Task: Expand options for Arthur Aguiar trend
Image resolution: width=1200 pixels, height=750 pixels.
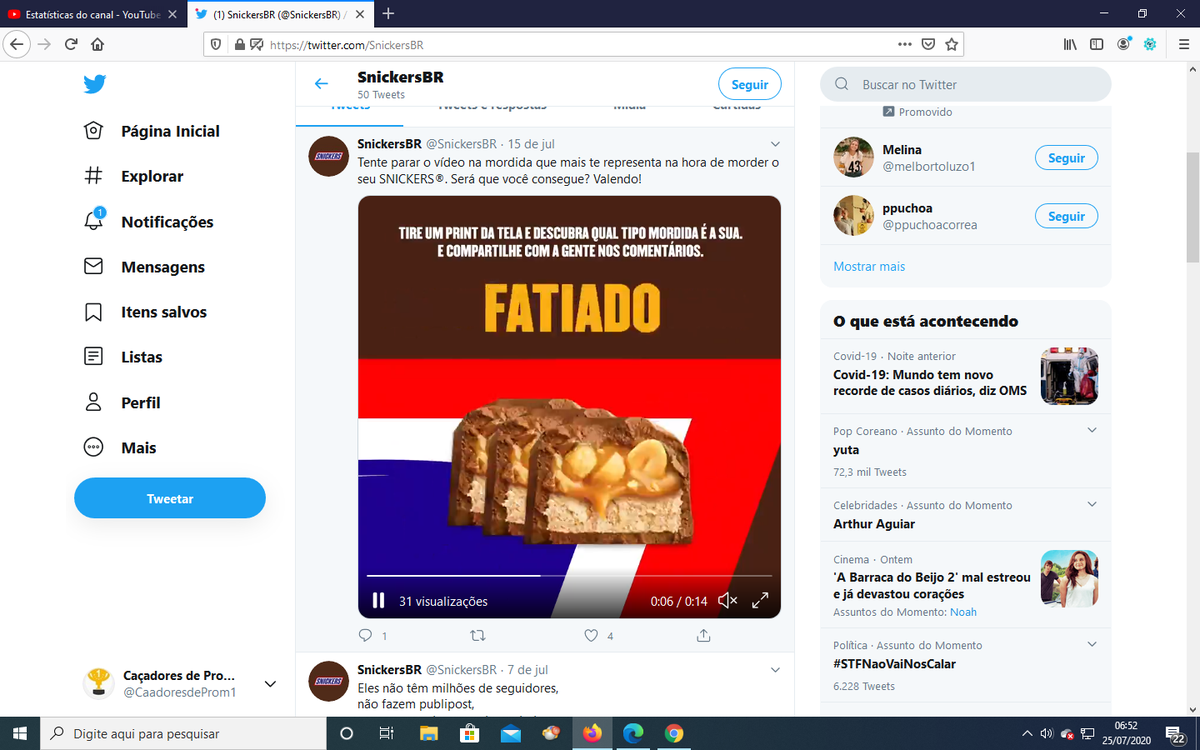Action: [1092, 505]
